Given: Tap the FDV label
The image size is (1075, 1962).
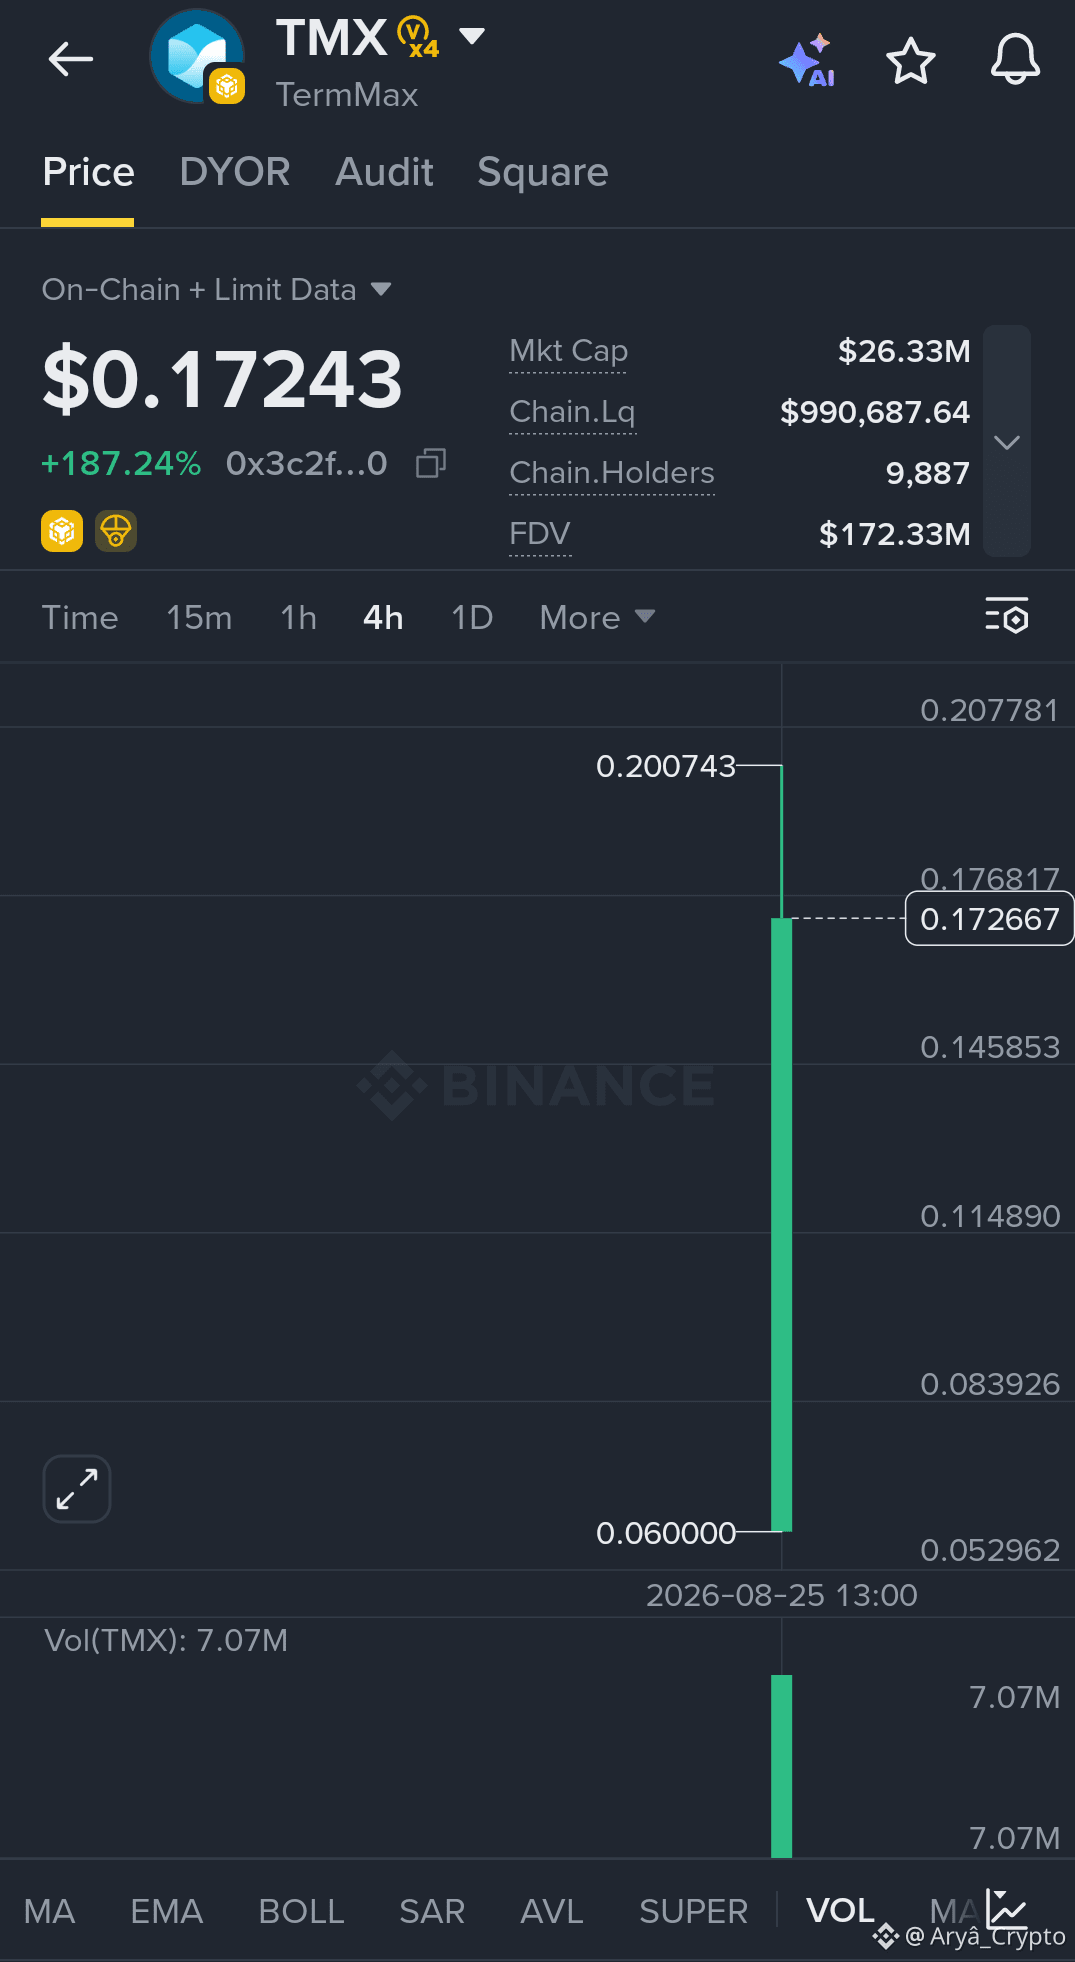Looking at the screenshot, I should 540,534.
